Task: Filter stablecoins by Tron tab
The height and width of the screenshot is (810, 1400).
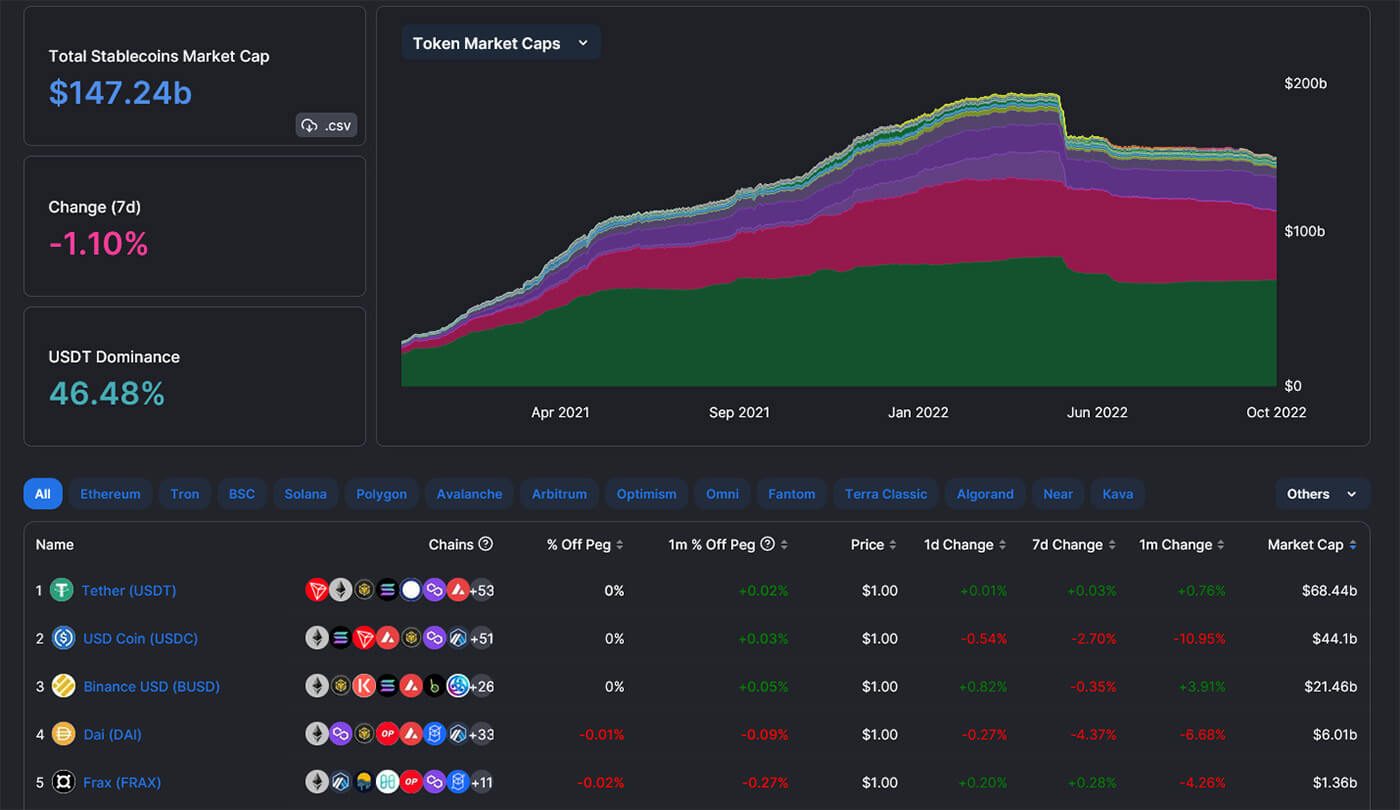Action: [x=185, y=494]
